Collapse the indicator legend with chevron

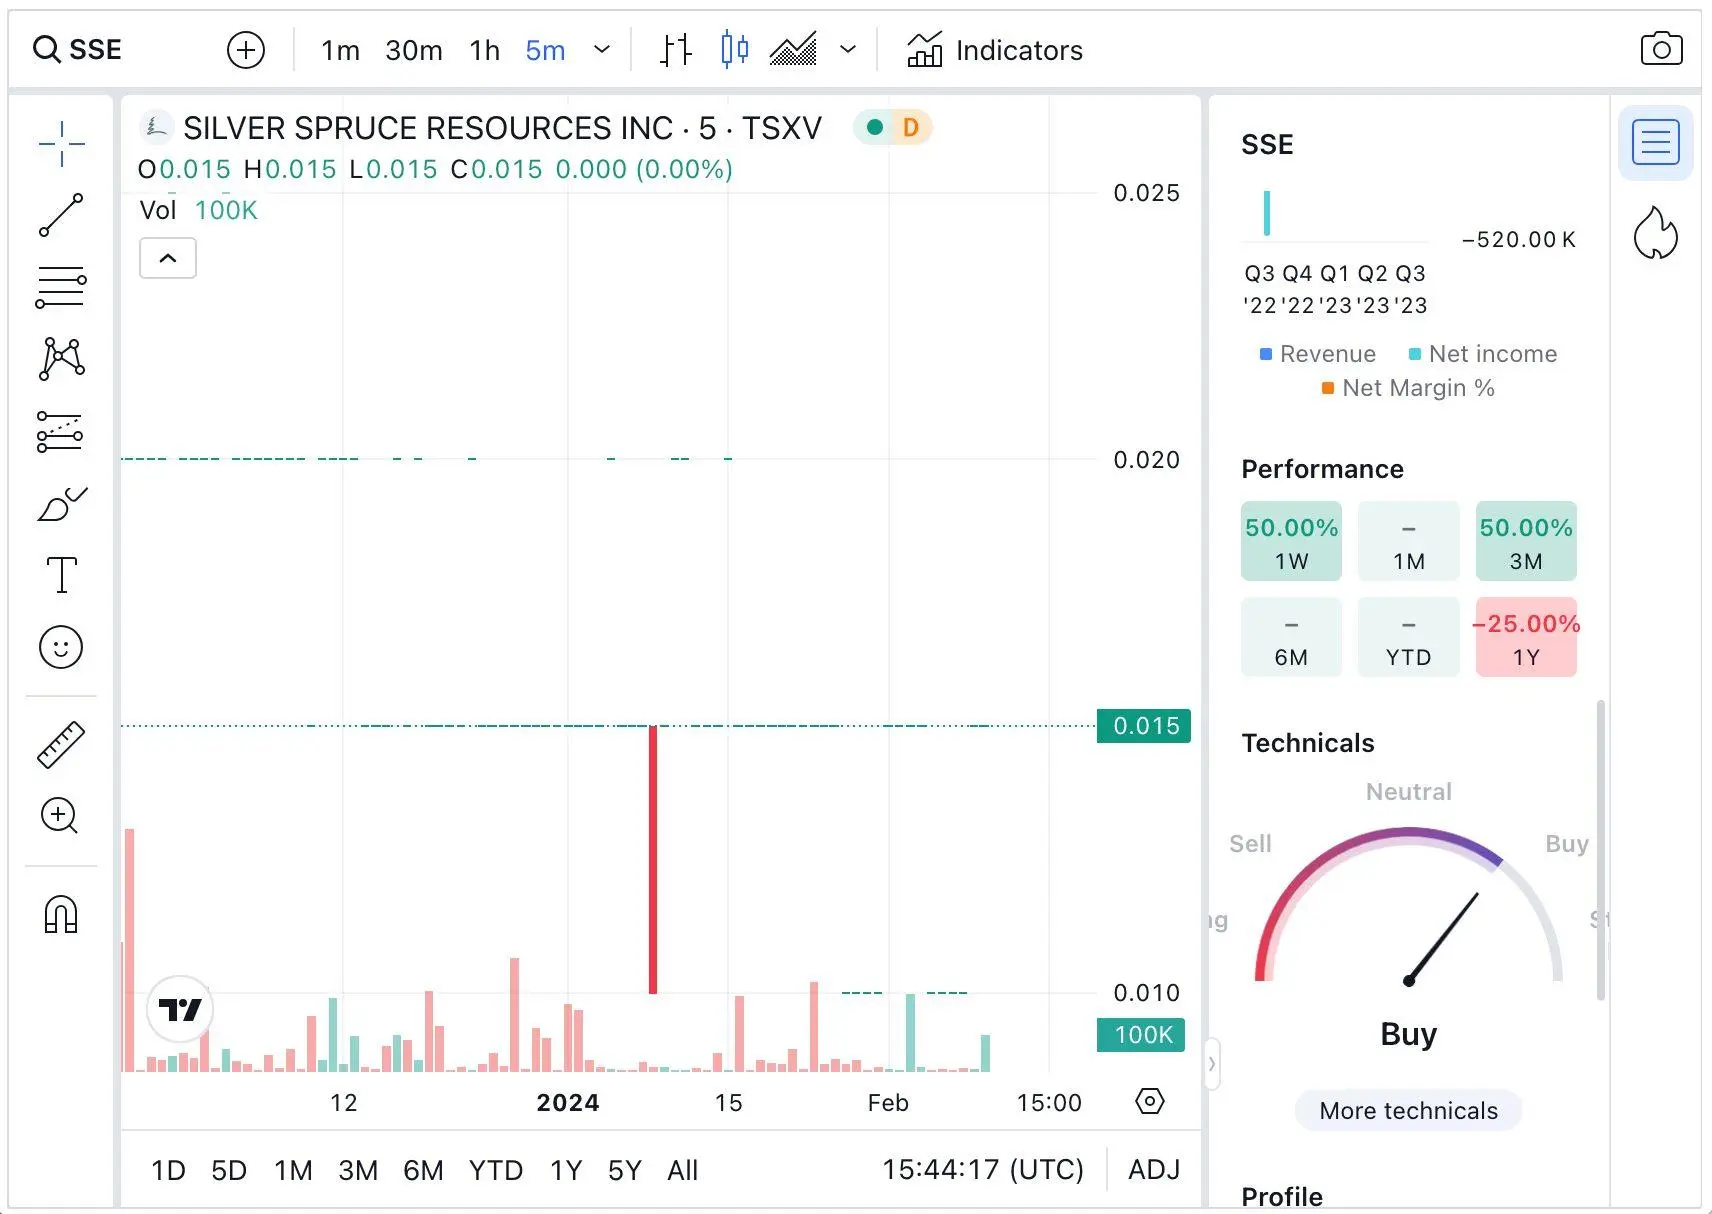tap(168, 258)
